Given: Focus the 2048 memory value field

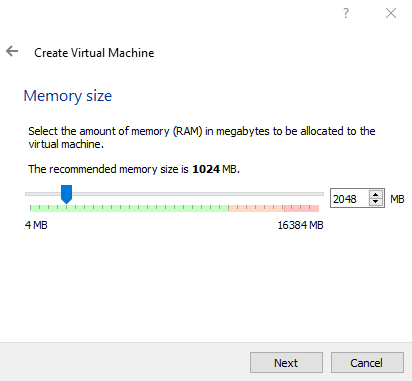Looking at the screenshot, I should coord(350,199).
